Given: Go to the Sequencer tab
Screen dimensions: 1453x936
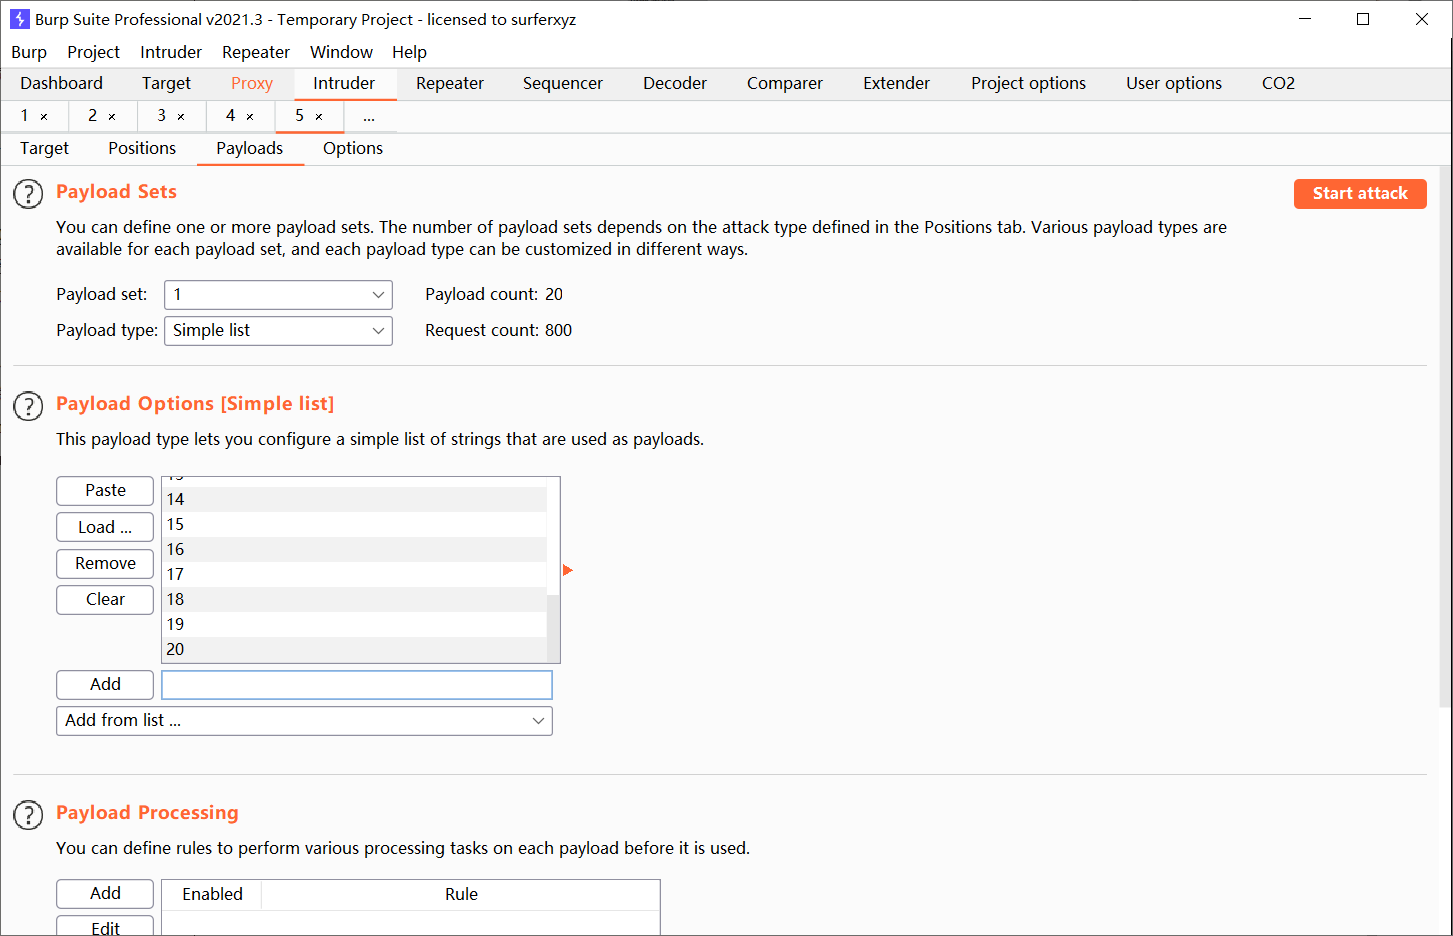Looking at the screenshot, I should [x=563, y=84].
